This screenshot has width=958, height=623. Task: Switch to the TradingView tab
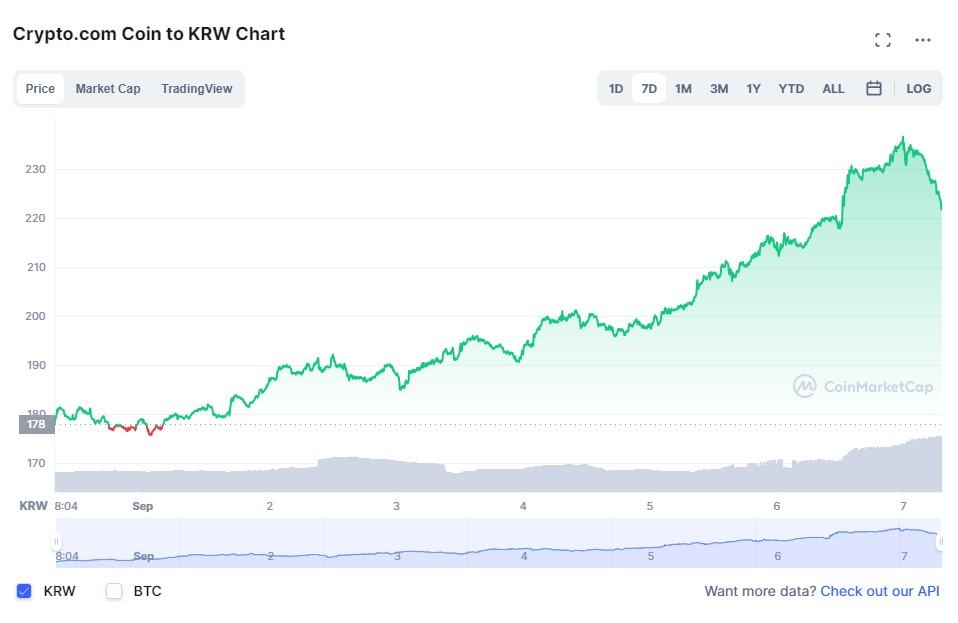point(196,89)
